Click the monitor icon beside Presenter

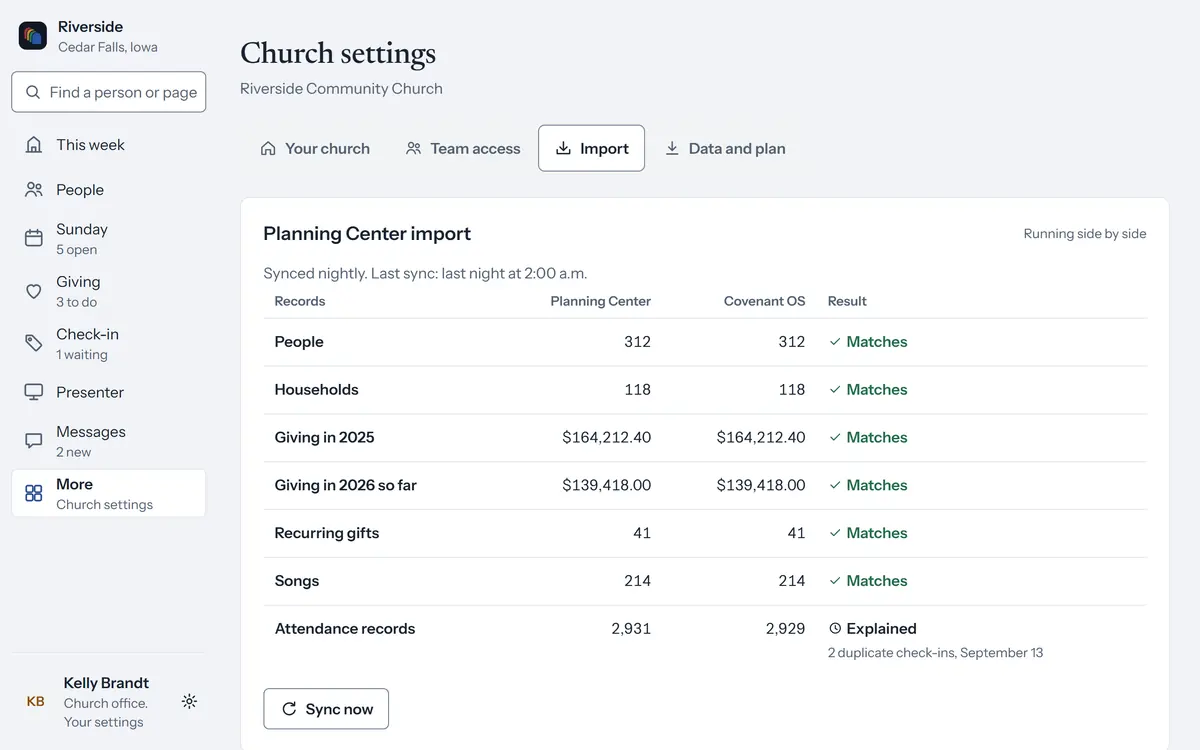point(34,392)
